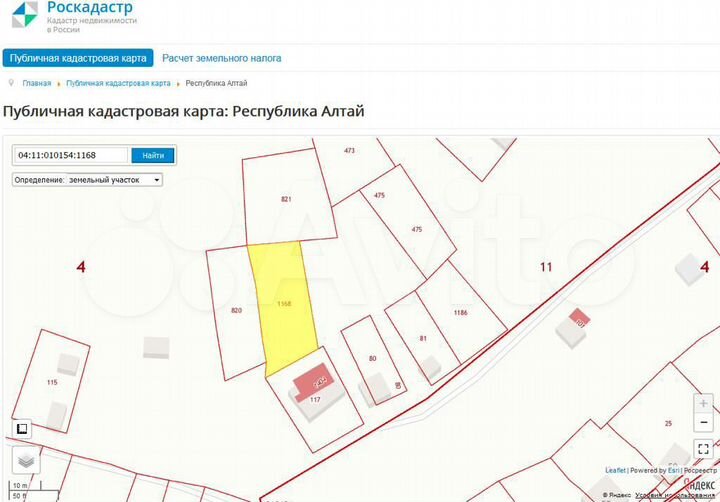Open the map layers switcher
Viewport: 720px width, 502px height.
click(26, 460)
